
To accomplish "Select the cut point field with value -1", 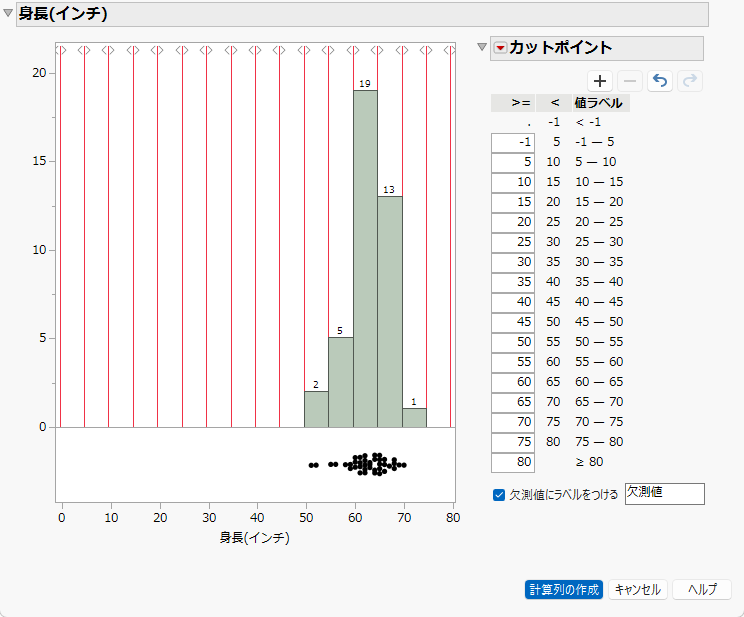I will point(513,142).
